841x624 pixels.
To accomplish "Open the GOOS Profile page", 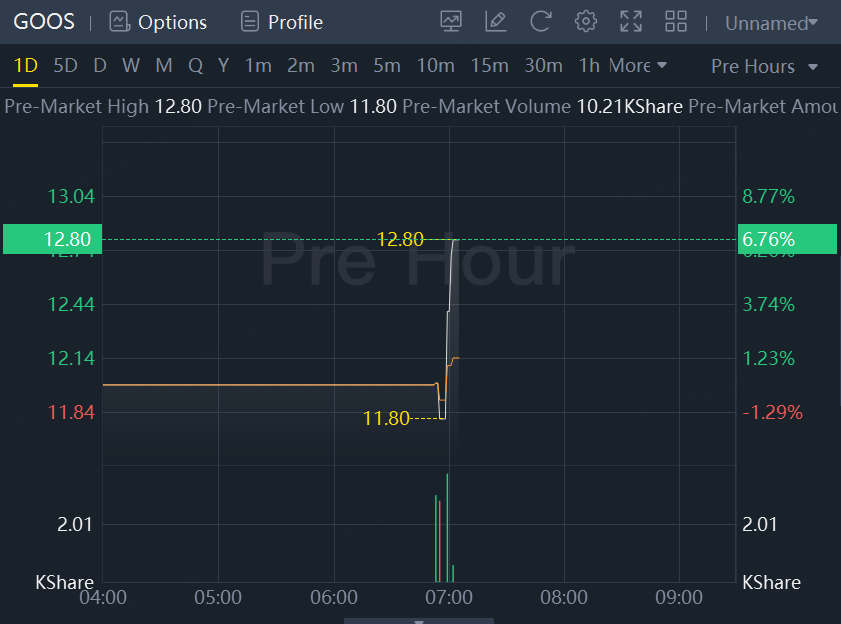I will [282, 22].
